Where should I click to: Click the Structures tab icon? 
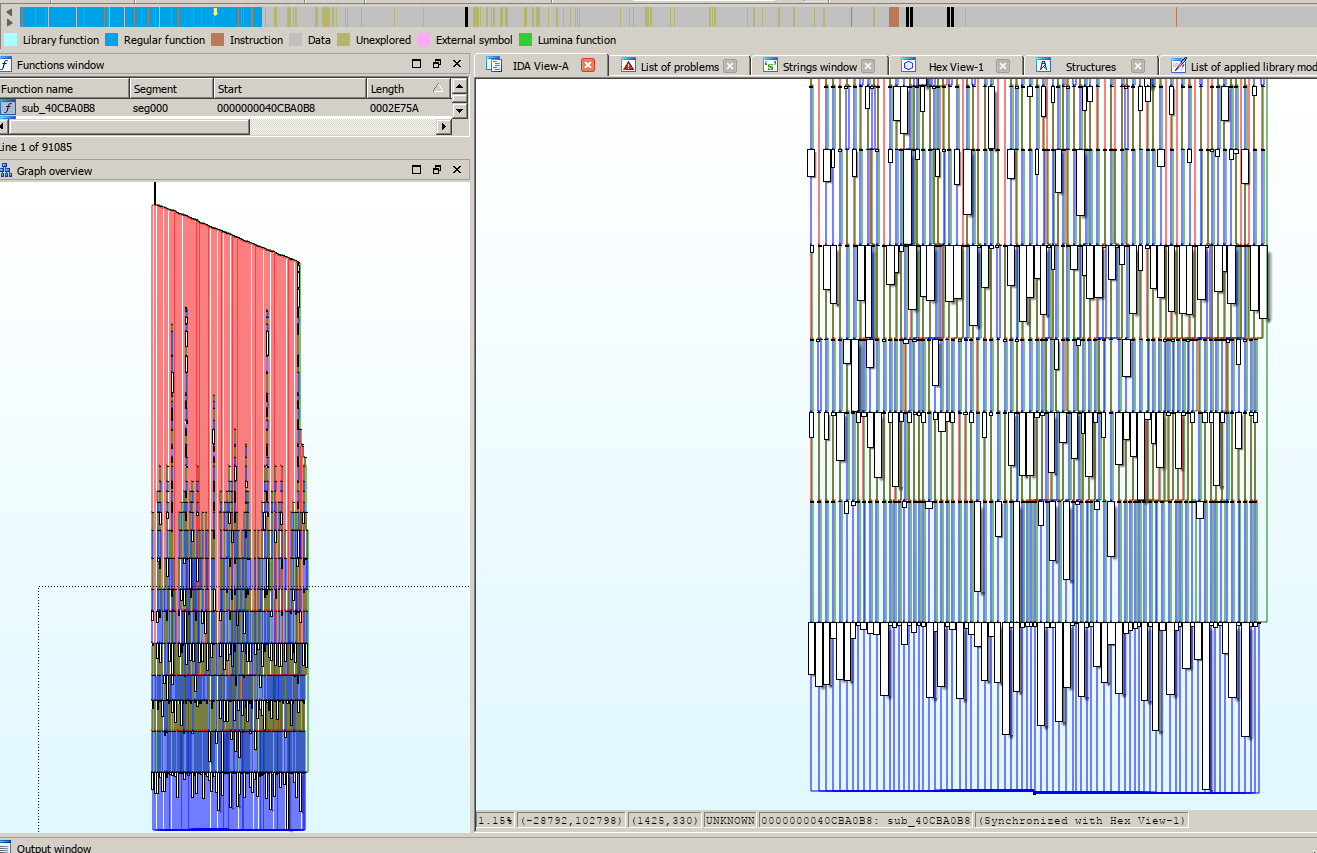click(1043, 65)
